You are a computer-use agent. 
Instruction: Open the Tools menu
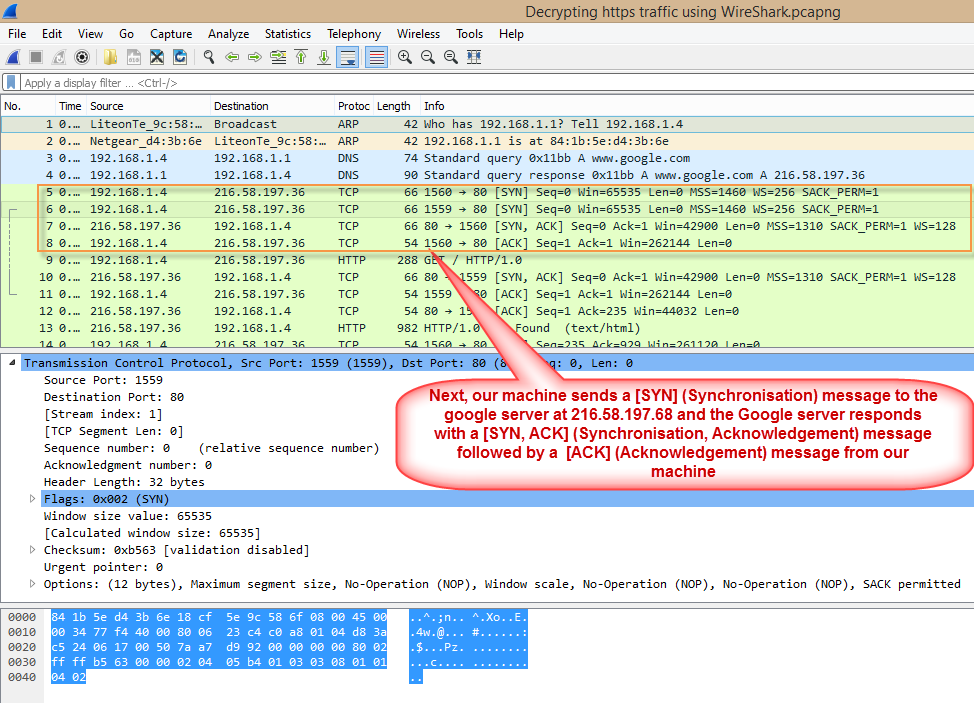pos(469,34)
